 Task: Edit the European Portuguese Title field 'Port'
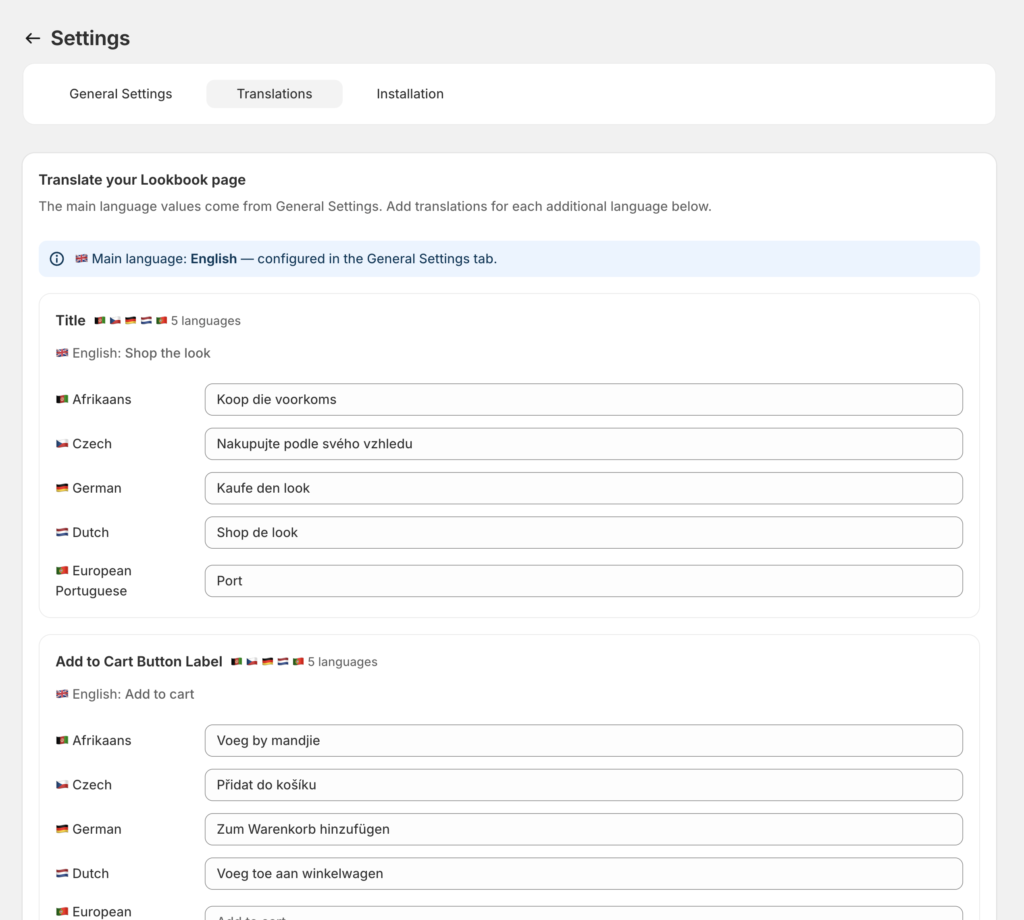point(583,581)
